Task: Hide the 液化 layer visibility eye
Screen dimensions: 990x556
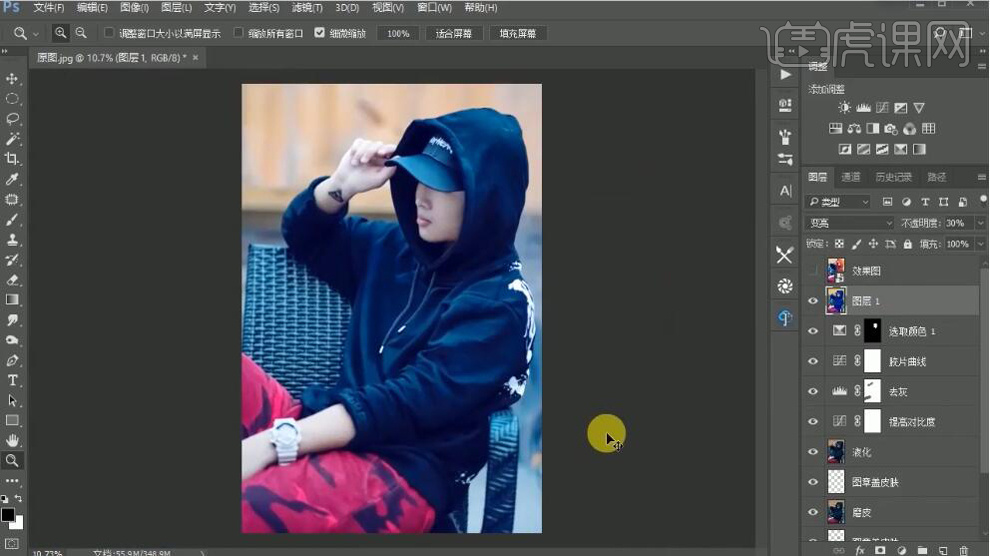Action: pos(813,452)
